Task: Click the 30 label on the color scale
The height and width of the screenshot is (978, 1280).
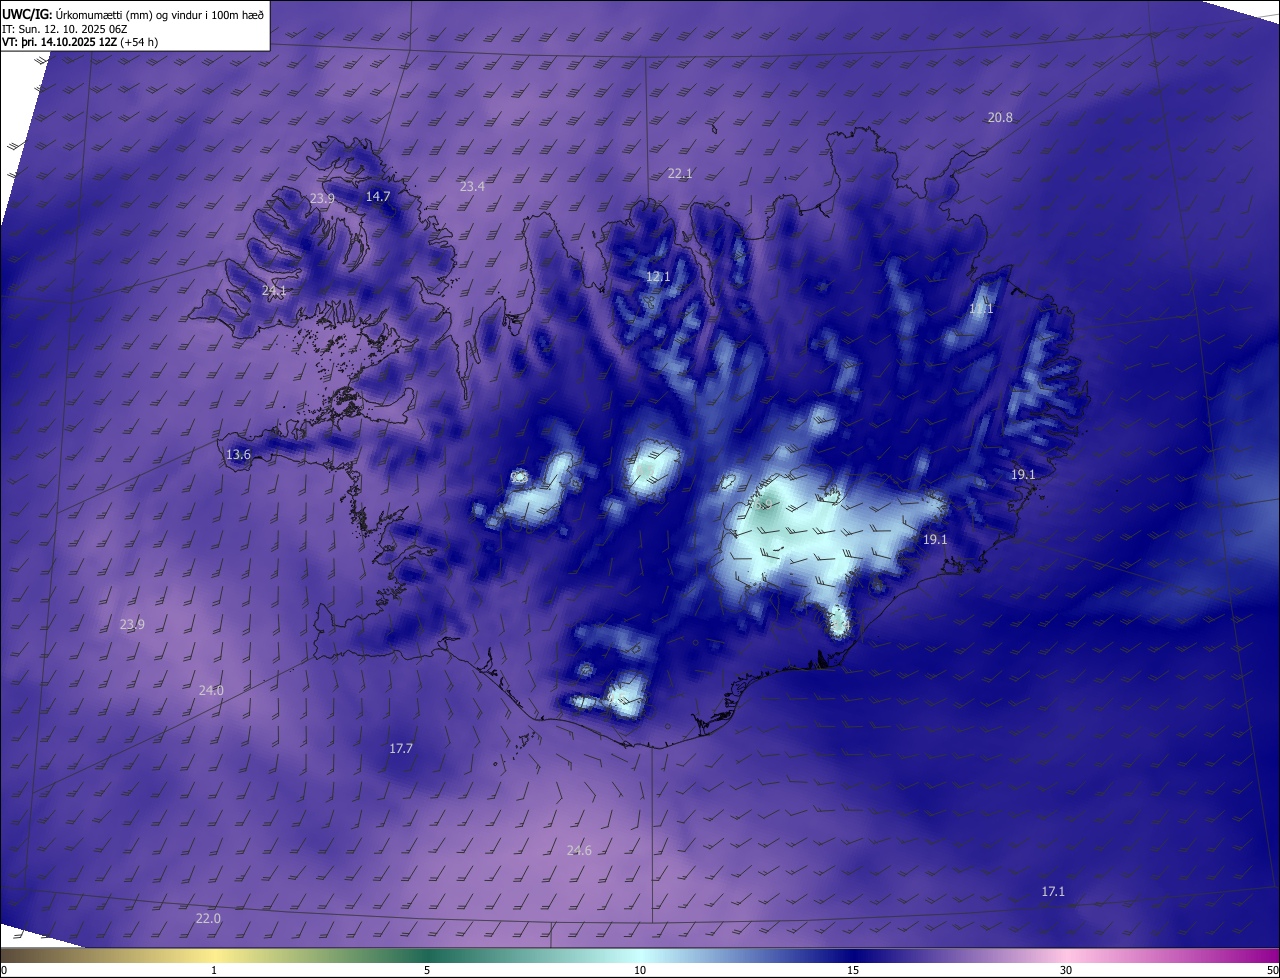Action: (1066, 970)
